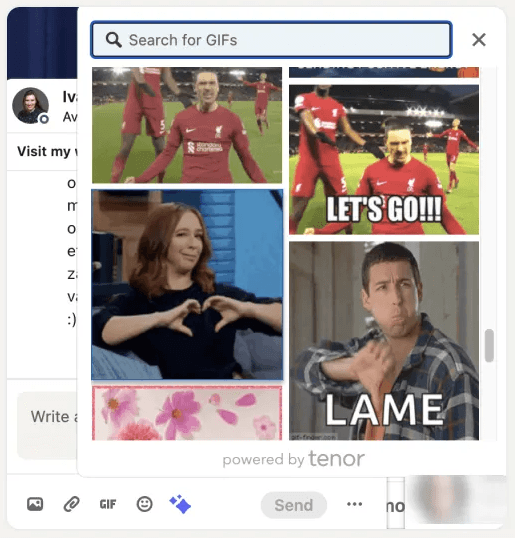Viewport: 515px width, 538px height.
Task: Select the LET'S GO!!! soccer GIF
Action: tap(384, 160)
